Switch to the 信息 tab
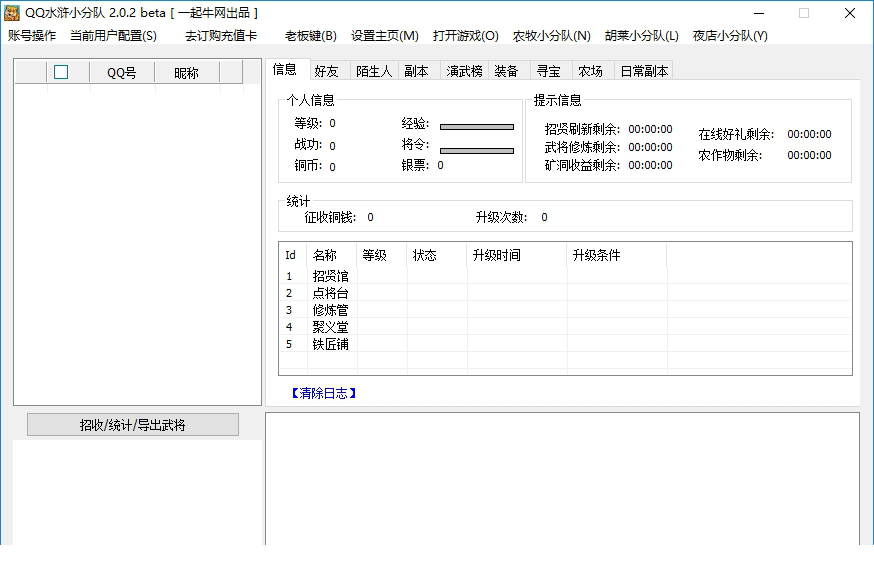874x566 pixels. coord(285,69)
